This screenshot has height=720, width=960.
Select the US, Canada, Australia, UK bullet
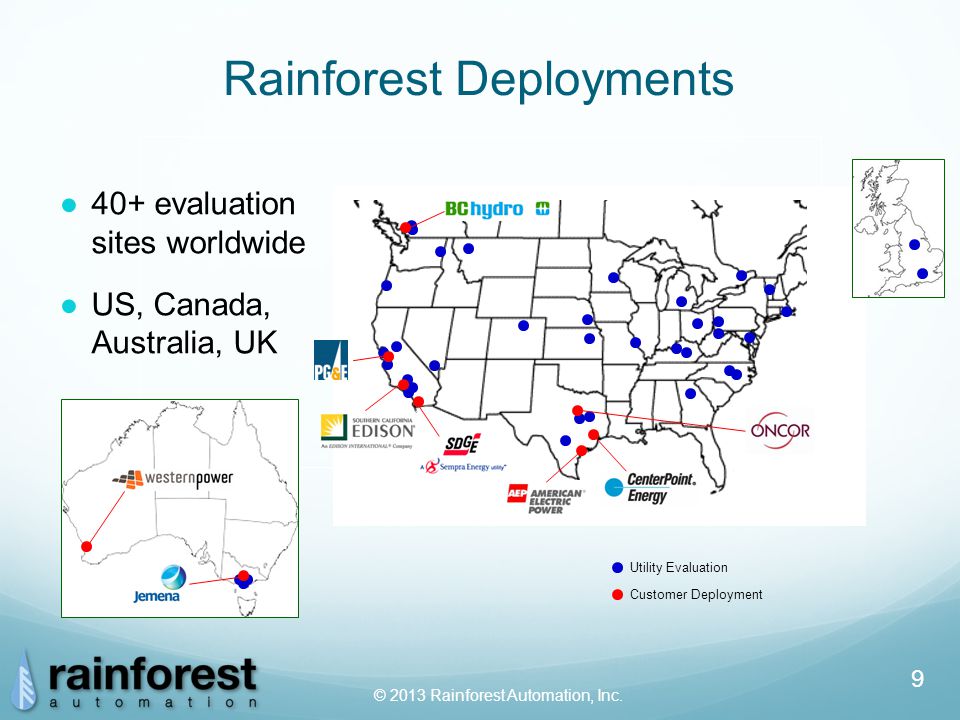184,323
